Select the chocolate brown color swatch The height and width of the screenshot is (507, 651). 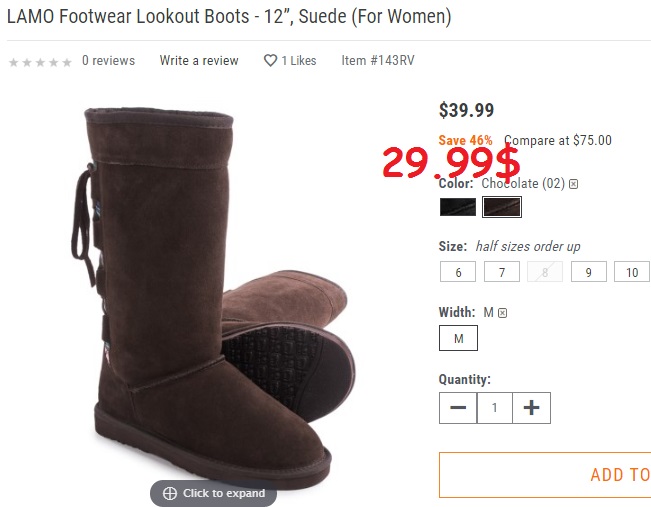(502, 207)
